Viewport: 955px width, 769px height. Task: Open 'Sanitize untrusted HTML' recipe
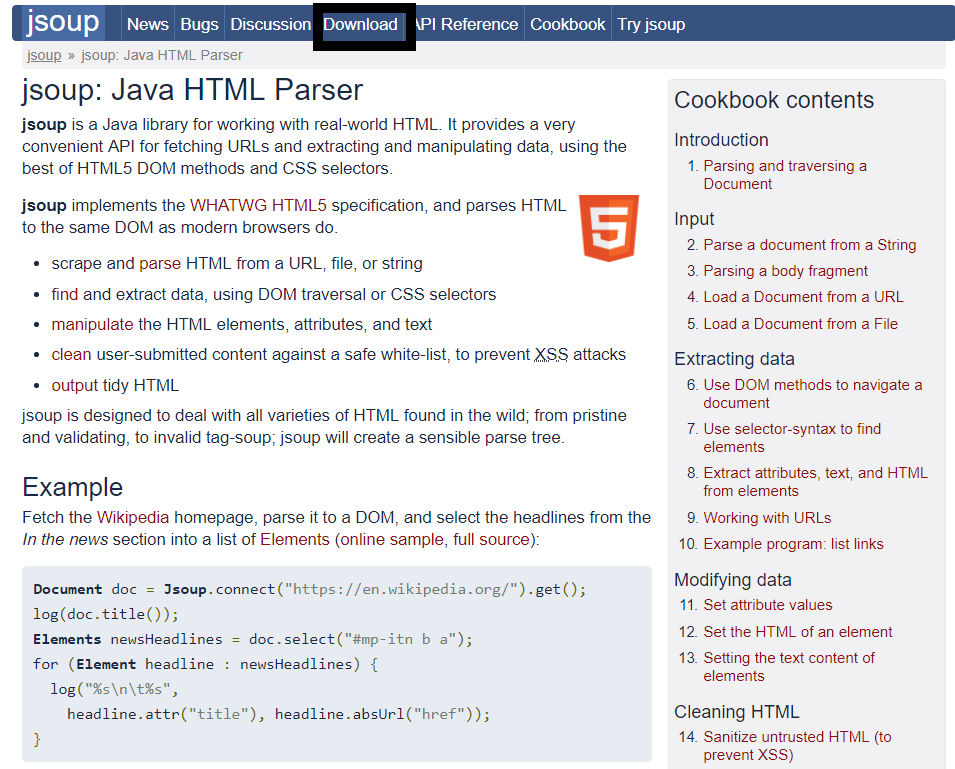797,746
